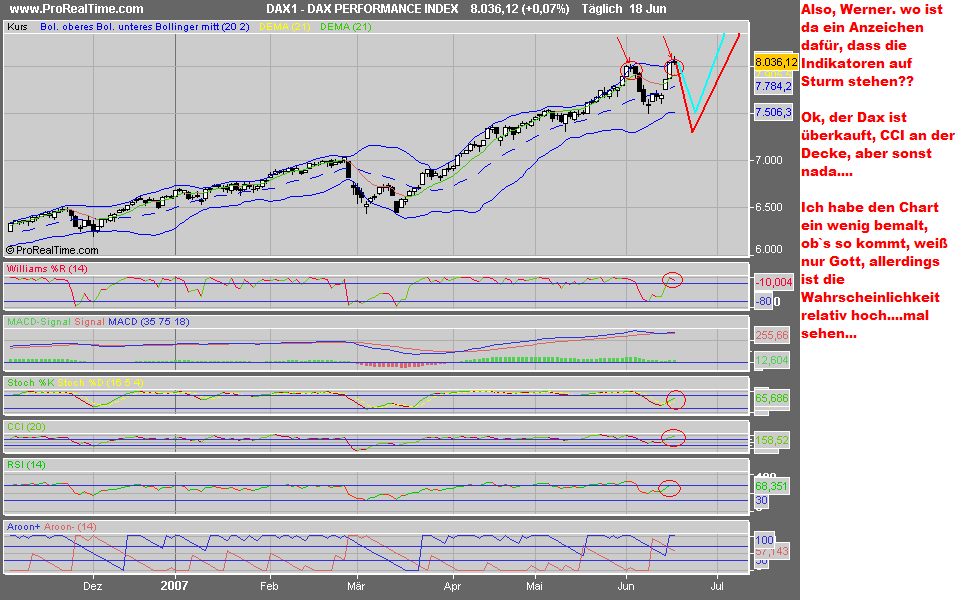This screenshot has width=957, height=600.
Task: Click the 100 Aroon value tag
Action: click(764, 540)
